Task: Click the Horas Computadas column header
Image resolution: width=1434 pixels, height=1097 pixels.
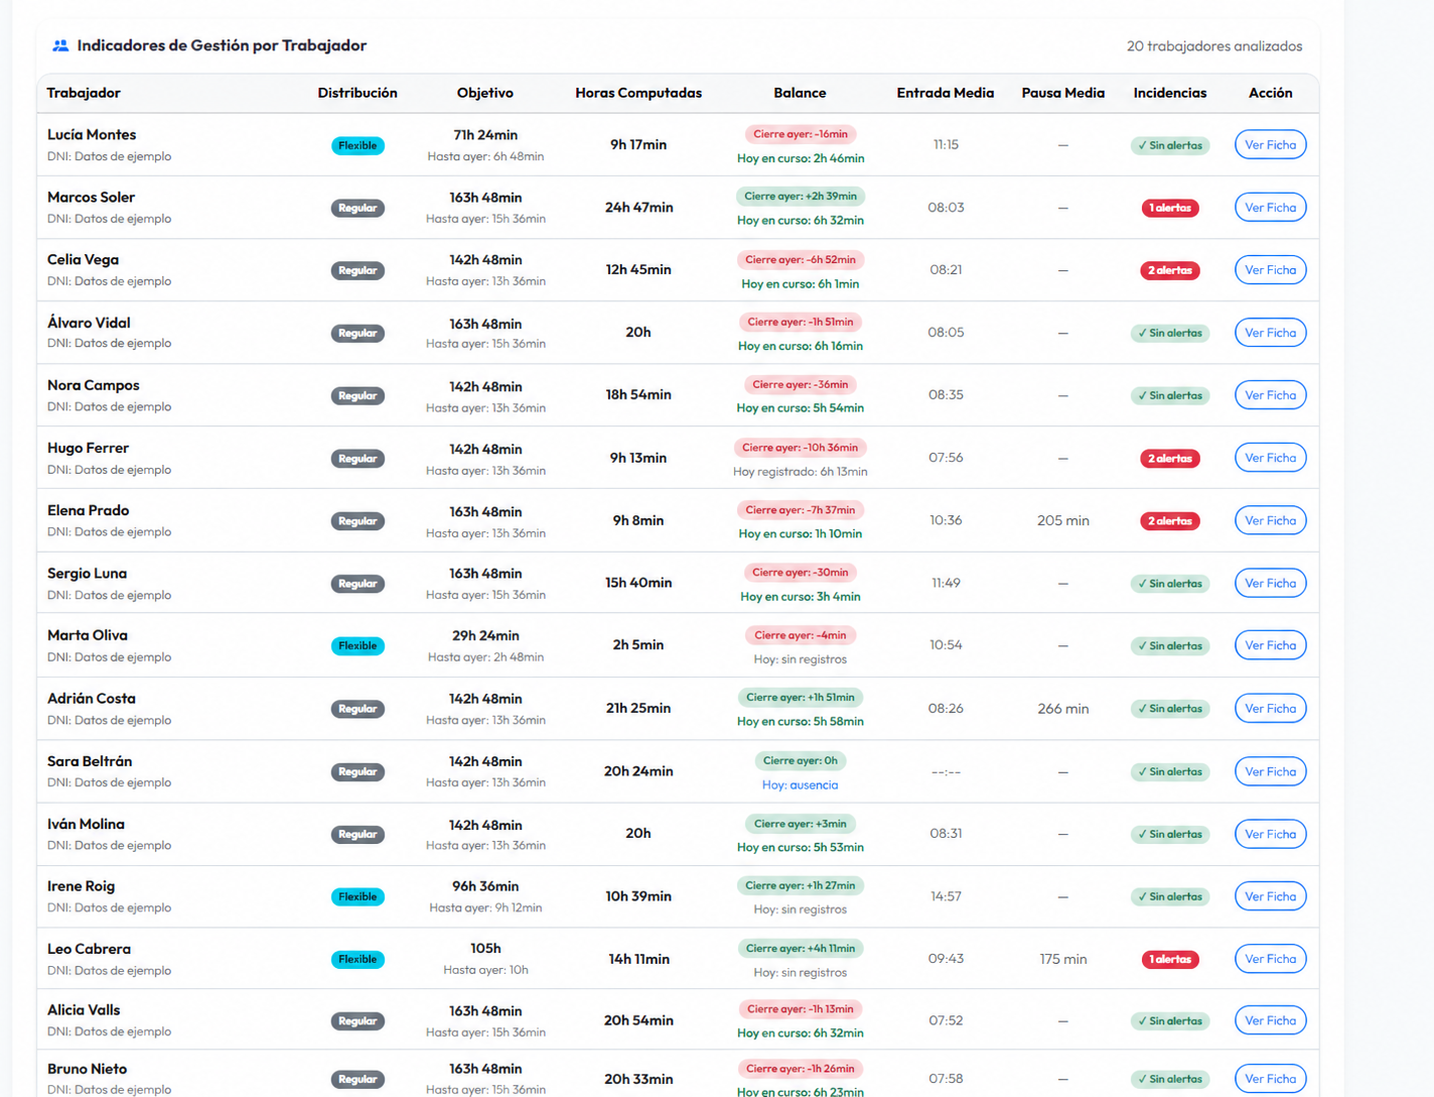Action: (x=638, y=93)
